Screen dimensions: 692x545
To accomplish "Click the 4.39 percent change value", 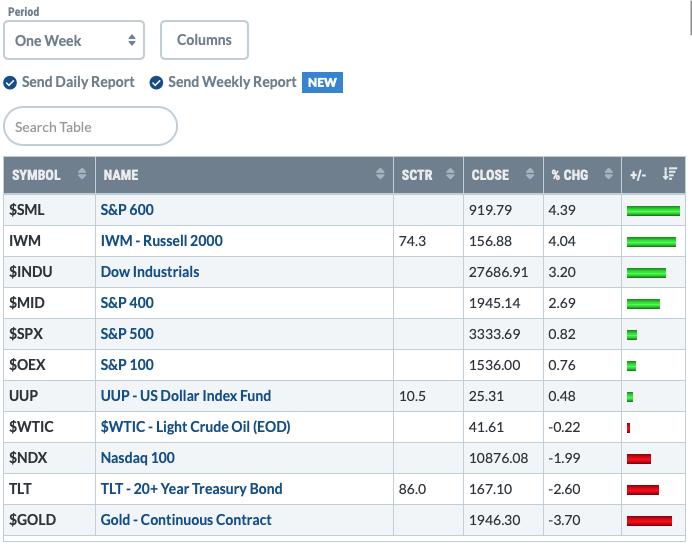I will pyautogui.click(x=562, y=210).
